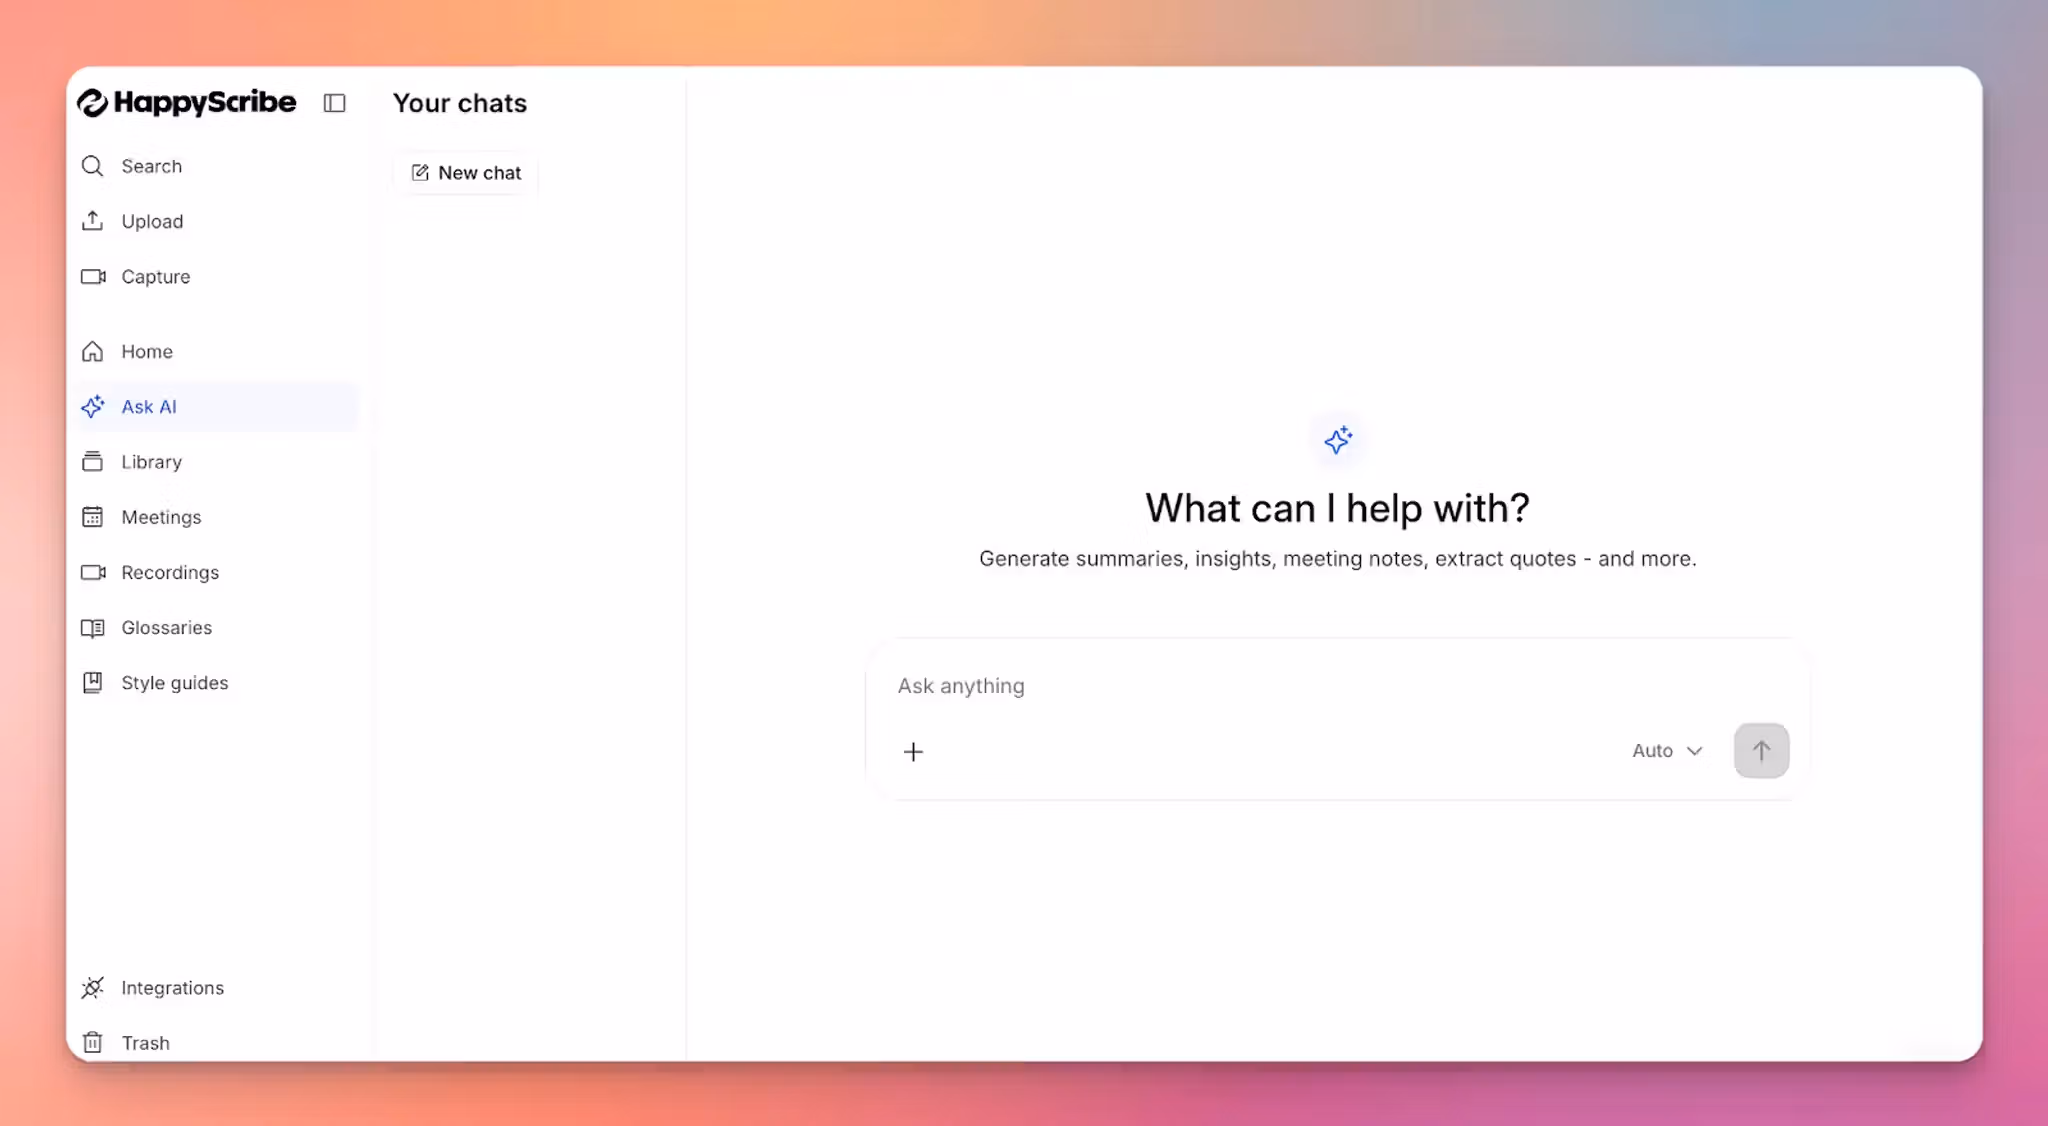Switch to the Ask AI section
The height and width of the screenshot is (1126, 2048).
(x=149, y=407)
